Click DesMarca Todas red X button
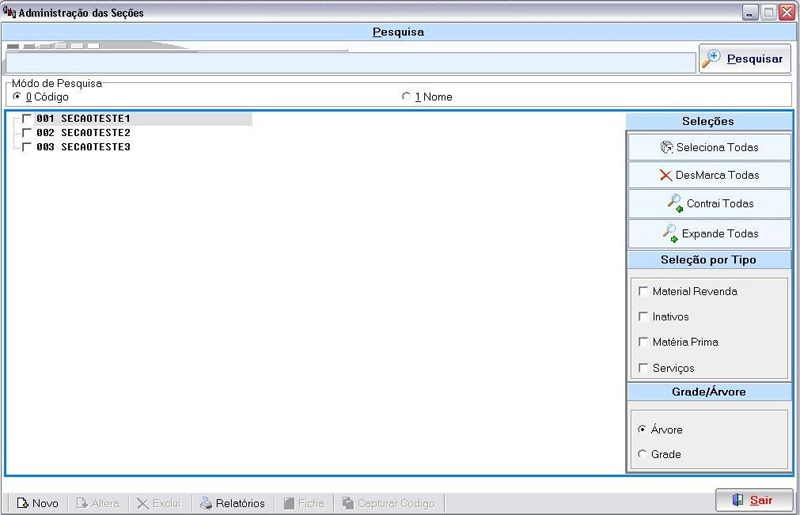 [709, 175]
